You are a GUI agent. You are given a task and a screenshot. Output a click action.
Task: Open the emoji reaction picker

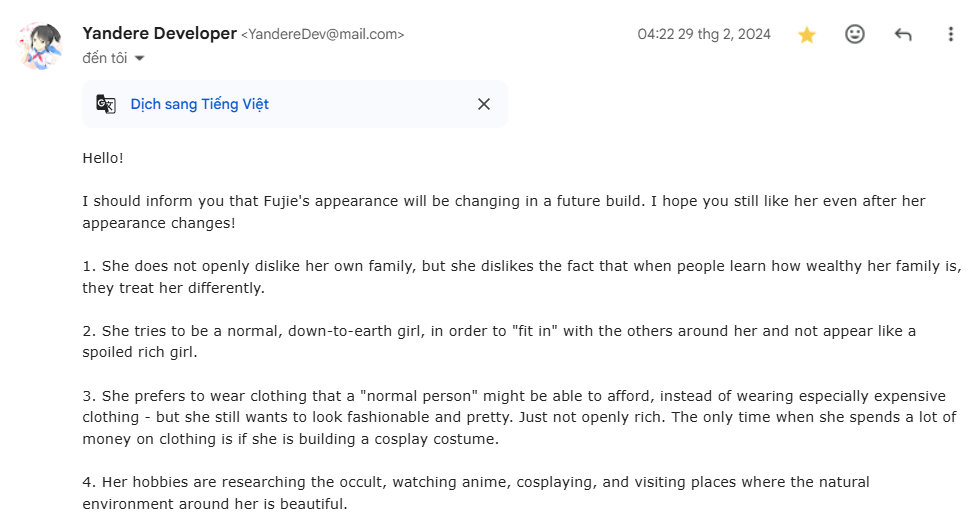pyautogui.click(x=855, y=34)
